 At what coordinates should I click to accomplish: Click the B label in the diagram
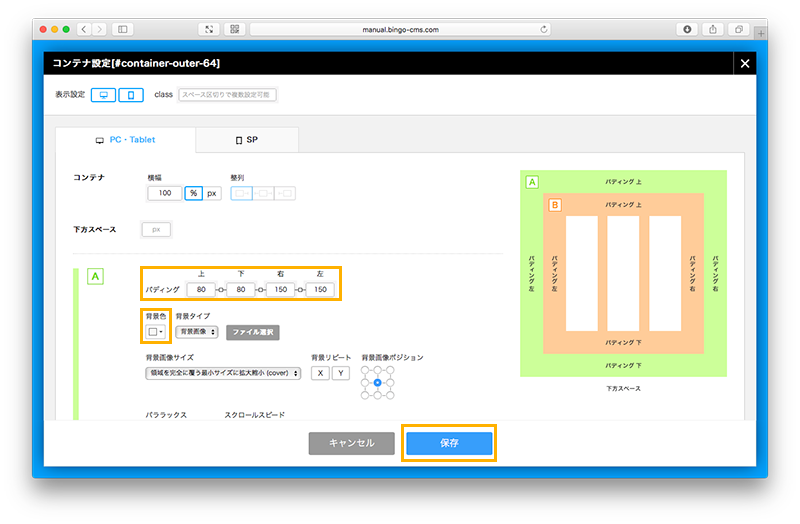pos(555,205)
